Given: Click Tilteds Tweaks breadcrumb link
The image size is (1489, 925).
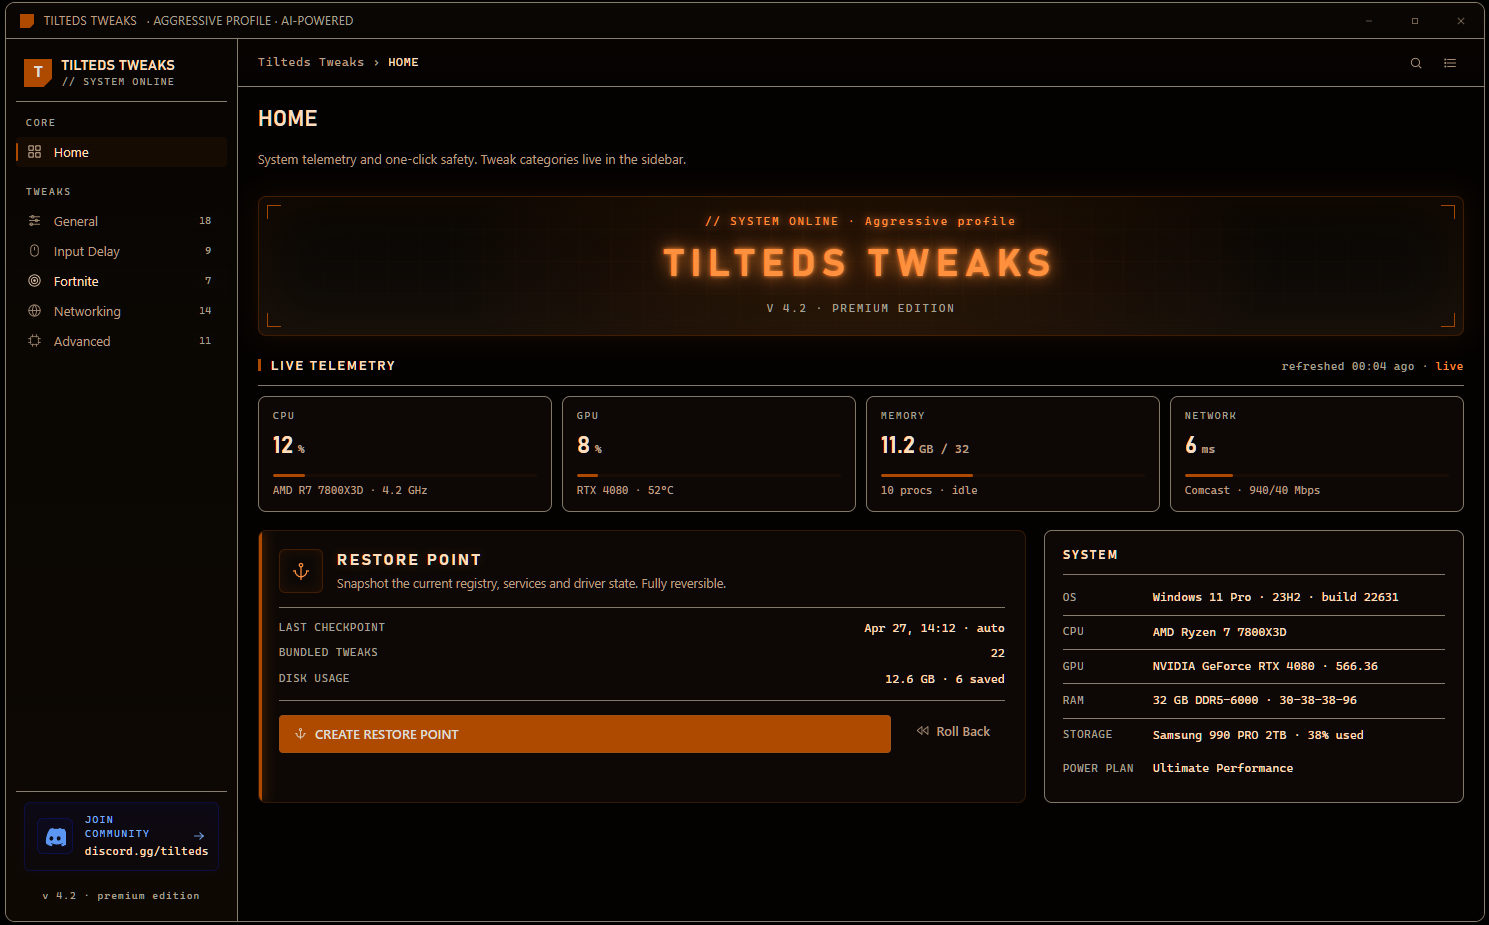Looking at the screenshot, I should 311,62.
